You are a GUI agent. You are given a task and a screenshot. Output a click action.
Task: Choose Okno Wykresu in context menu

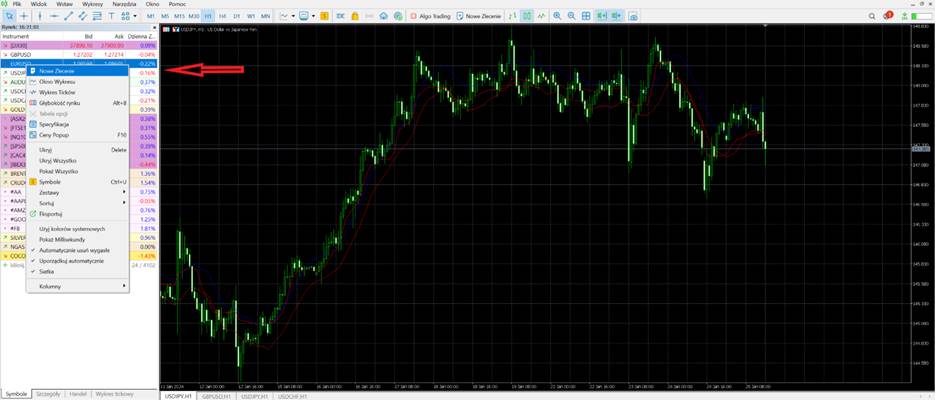tap(78, 82)
